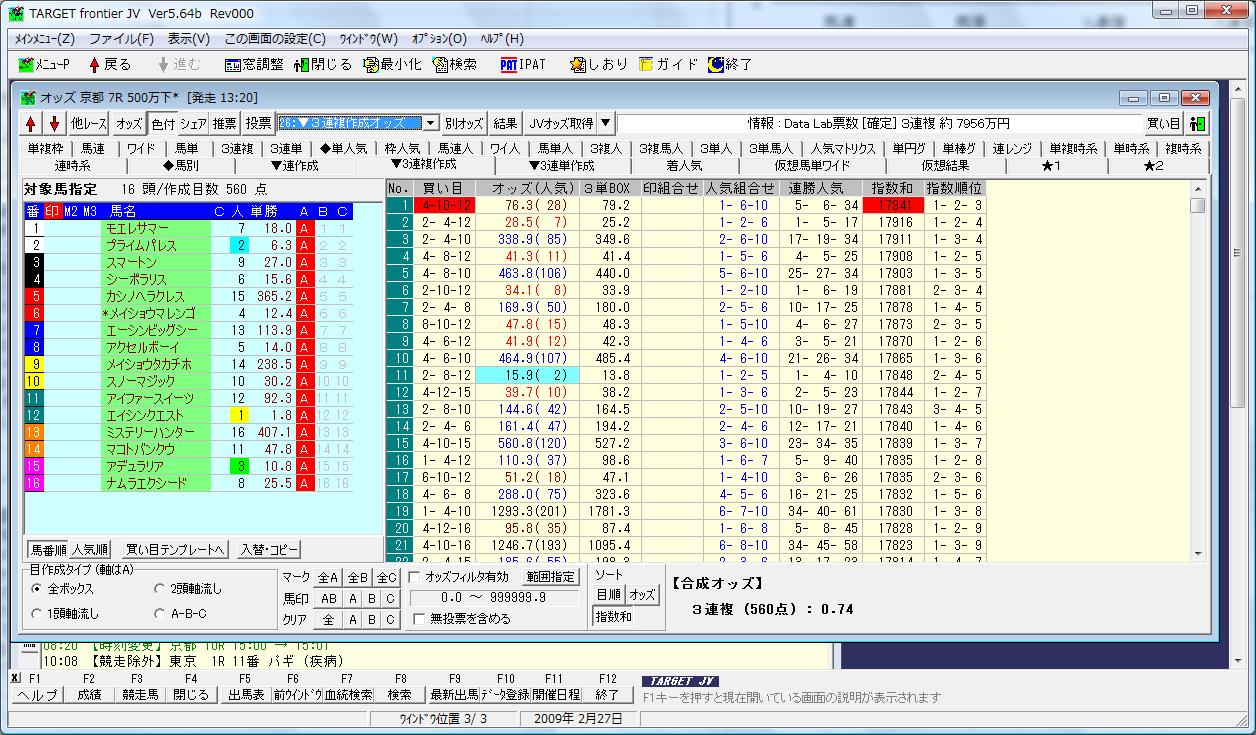
Task: Select the A-B-C radio option
Action: click(162, 613)
